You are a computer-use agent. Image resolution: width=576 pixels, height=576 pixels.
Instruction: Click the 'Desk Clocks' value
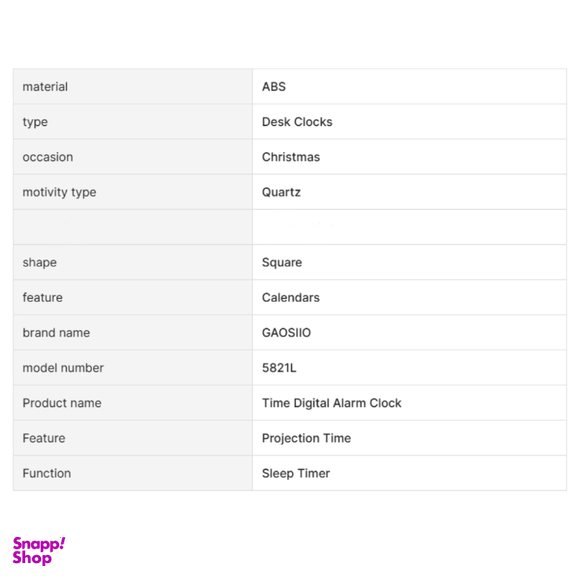click(x=297, y=122)
